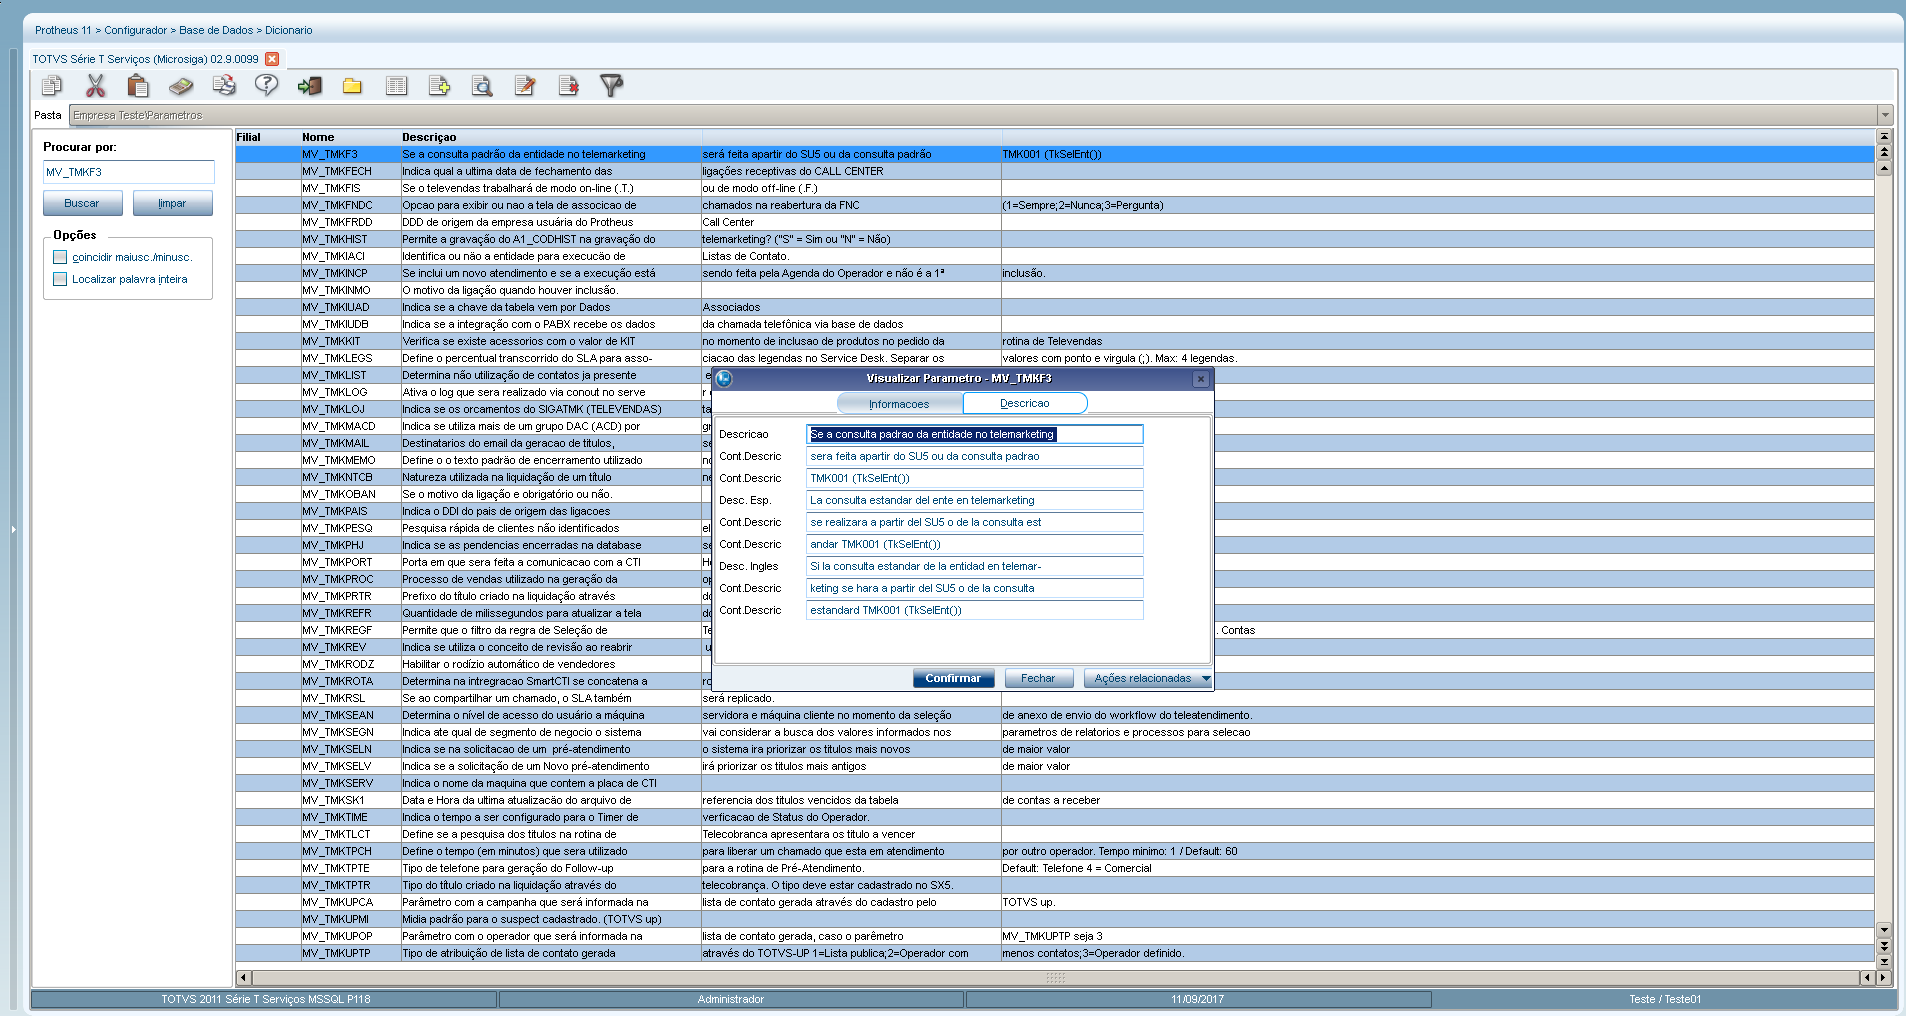Click the globe icon in dialog title bar
This screenshot has width=1906, height=1016.
point(724,379)
